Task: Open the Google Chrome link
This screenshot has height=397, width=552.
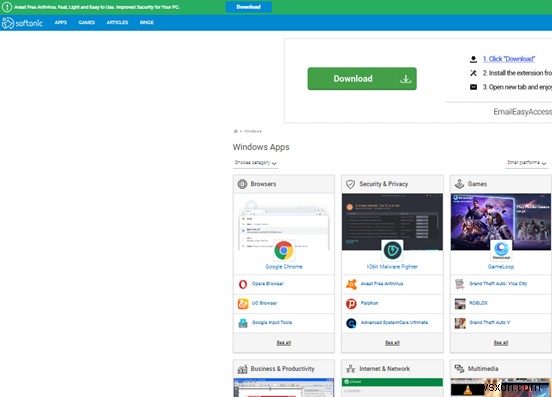Action: (x=284, y=267)
